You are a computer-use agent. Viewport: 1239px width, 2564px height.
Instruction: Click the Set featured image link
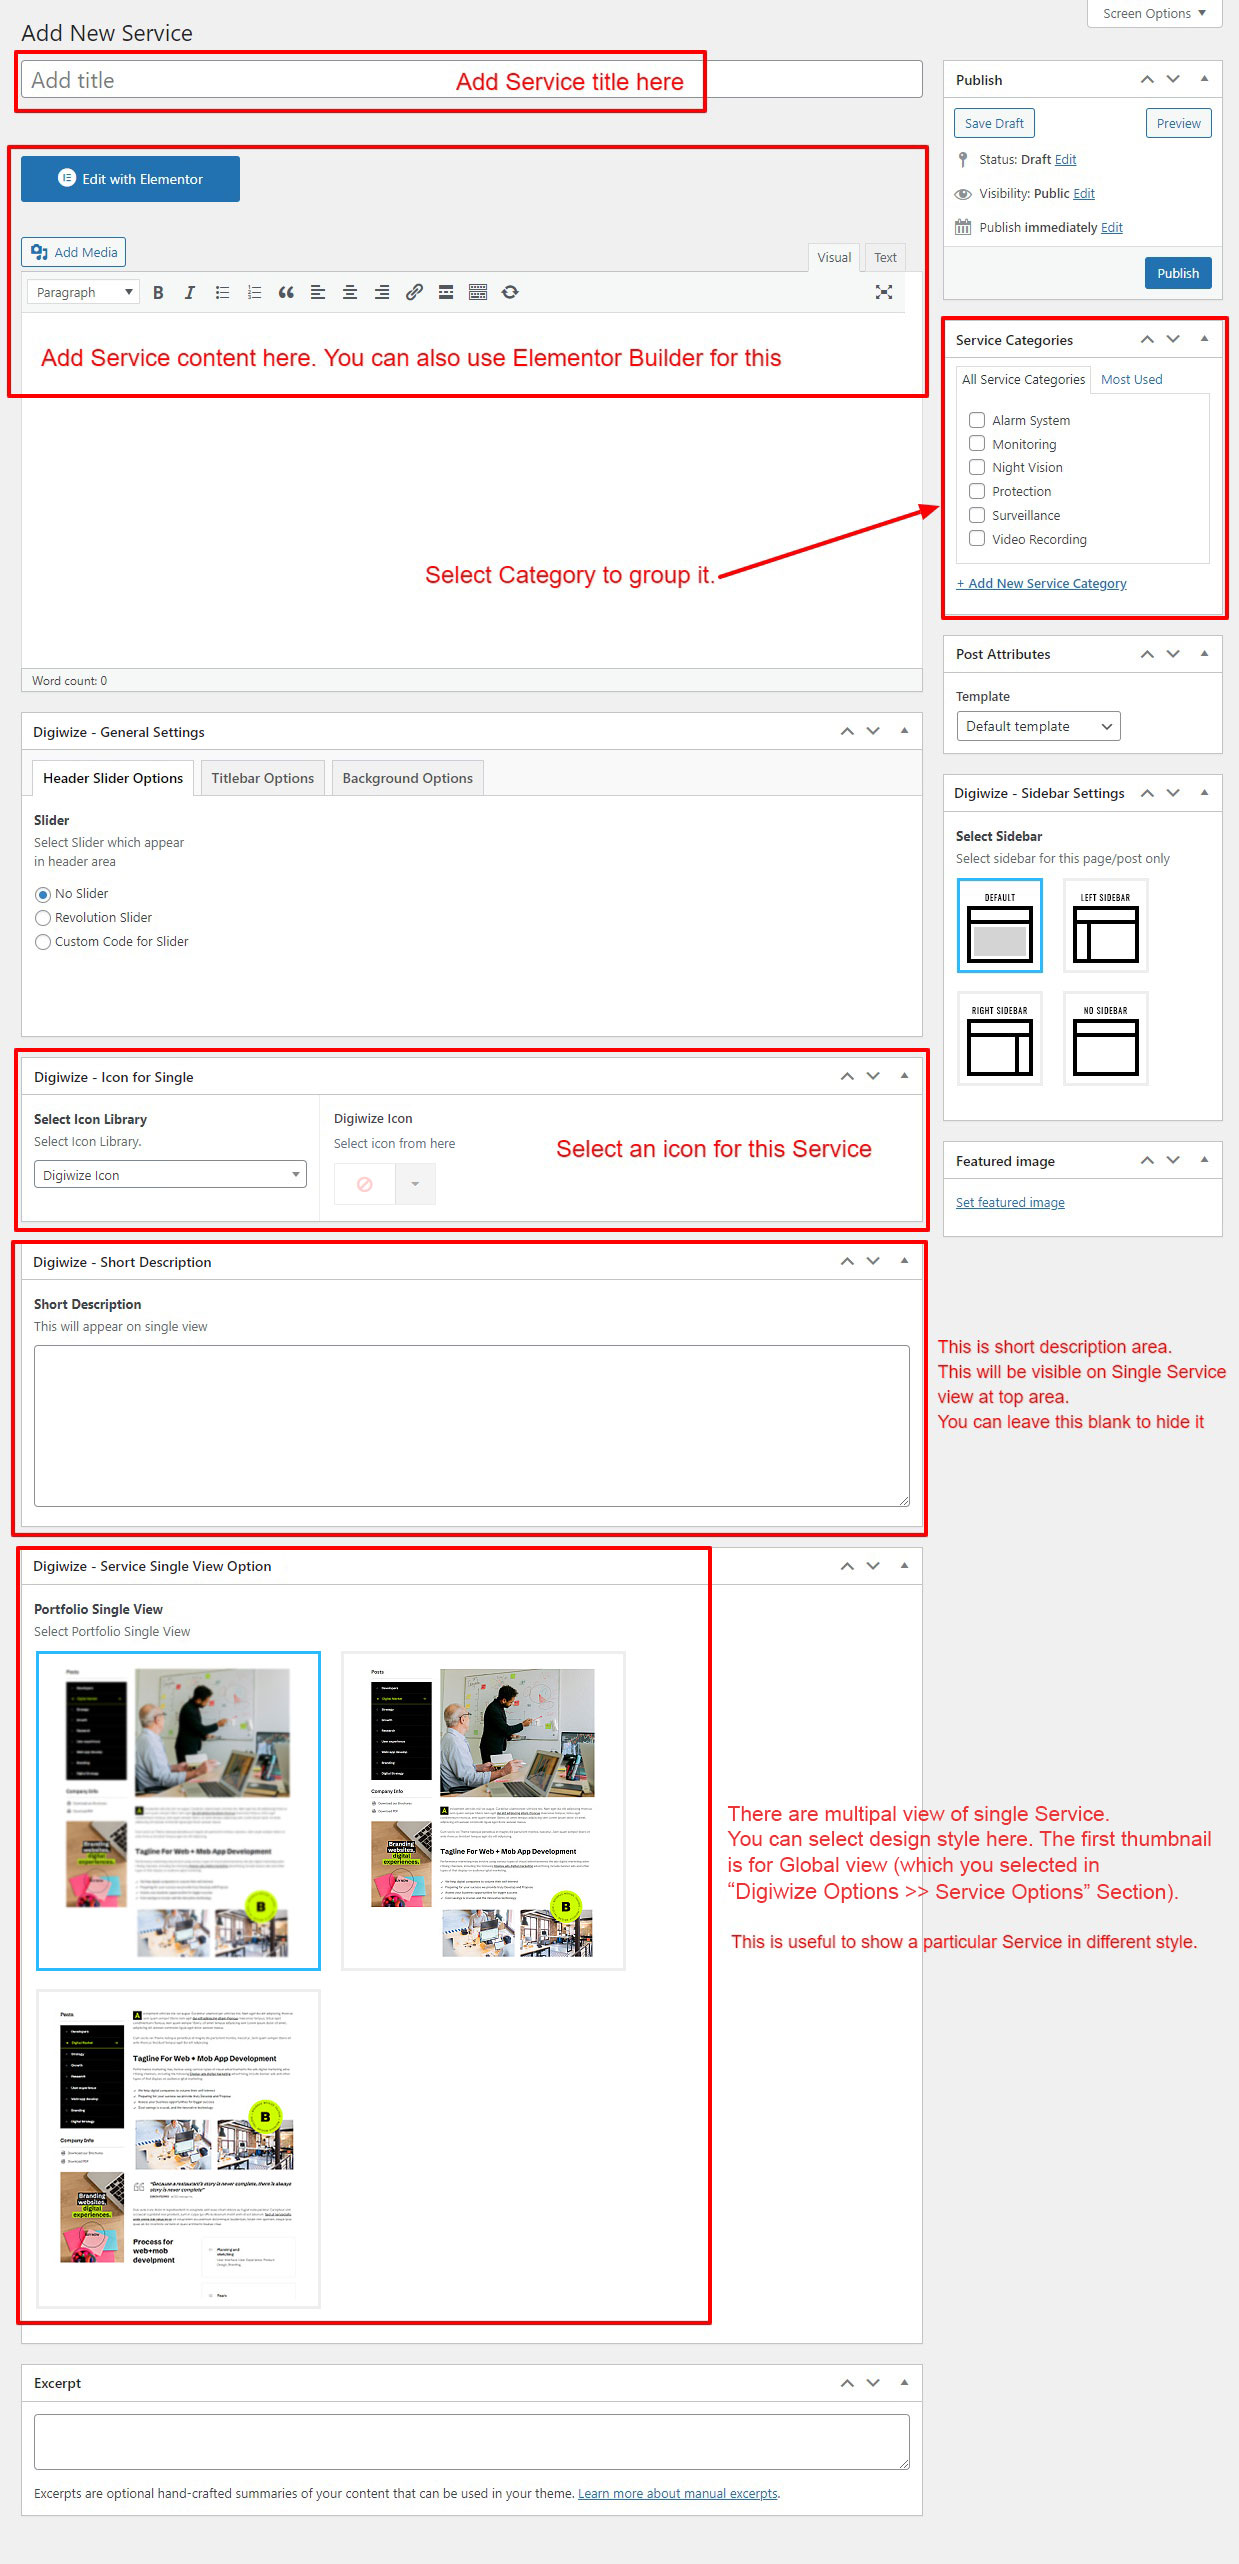(1010, 1202)
